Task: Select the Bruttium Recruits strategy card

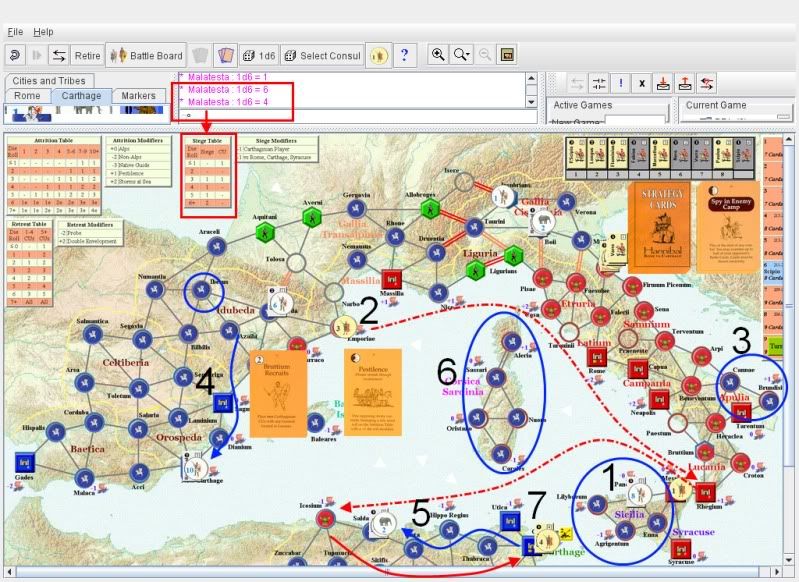Action: click(x=278, y=393)
